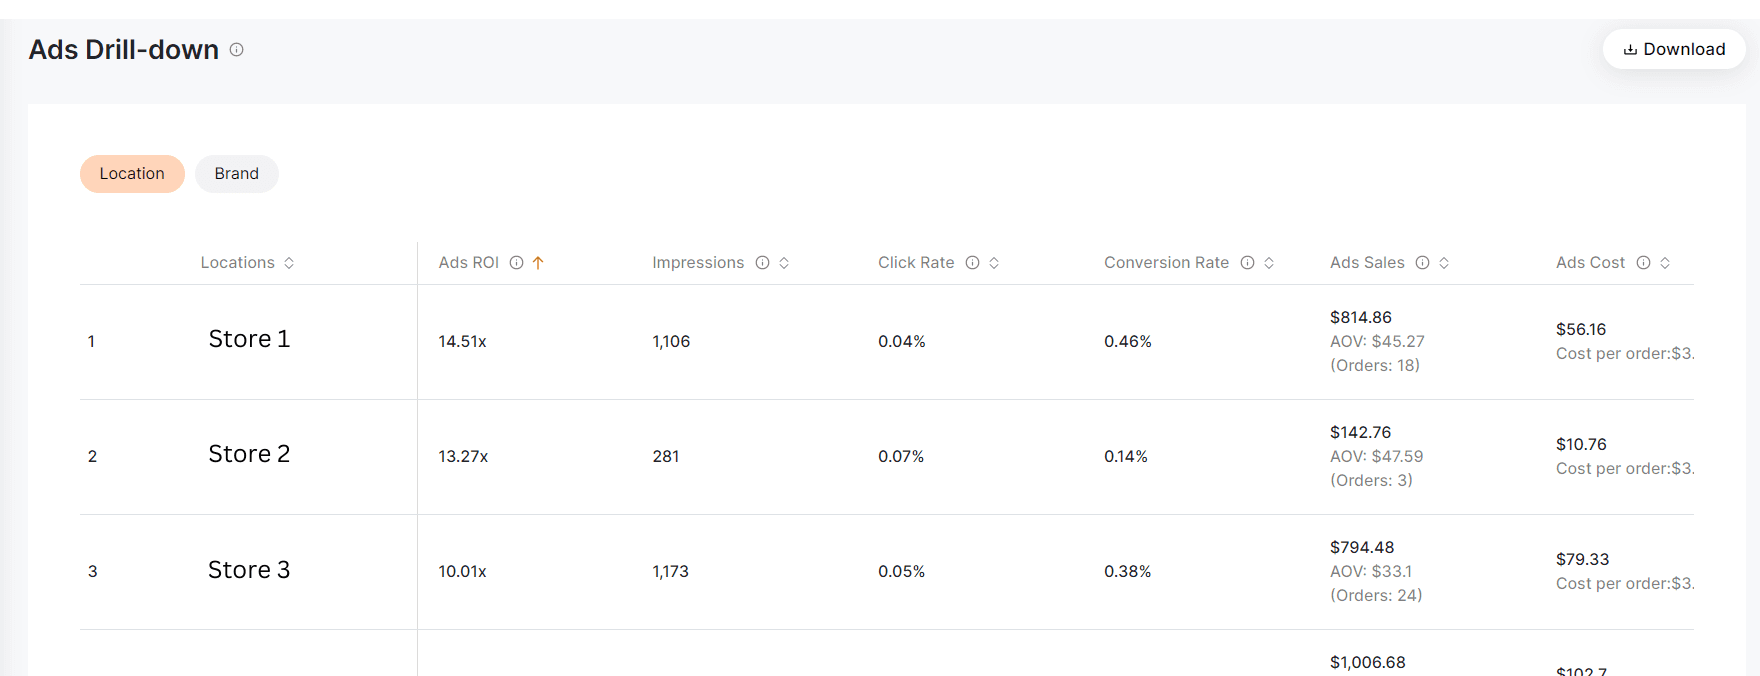Switch to the Brand tab
The width and height of the screenshot is (1760, 676).
[x=237, y=174]
